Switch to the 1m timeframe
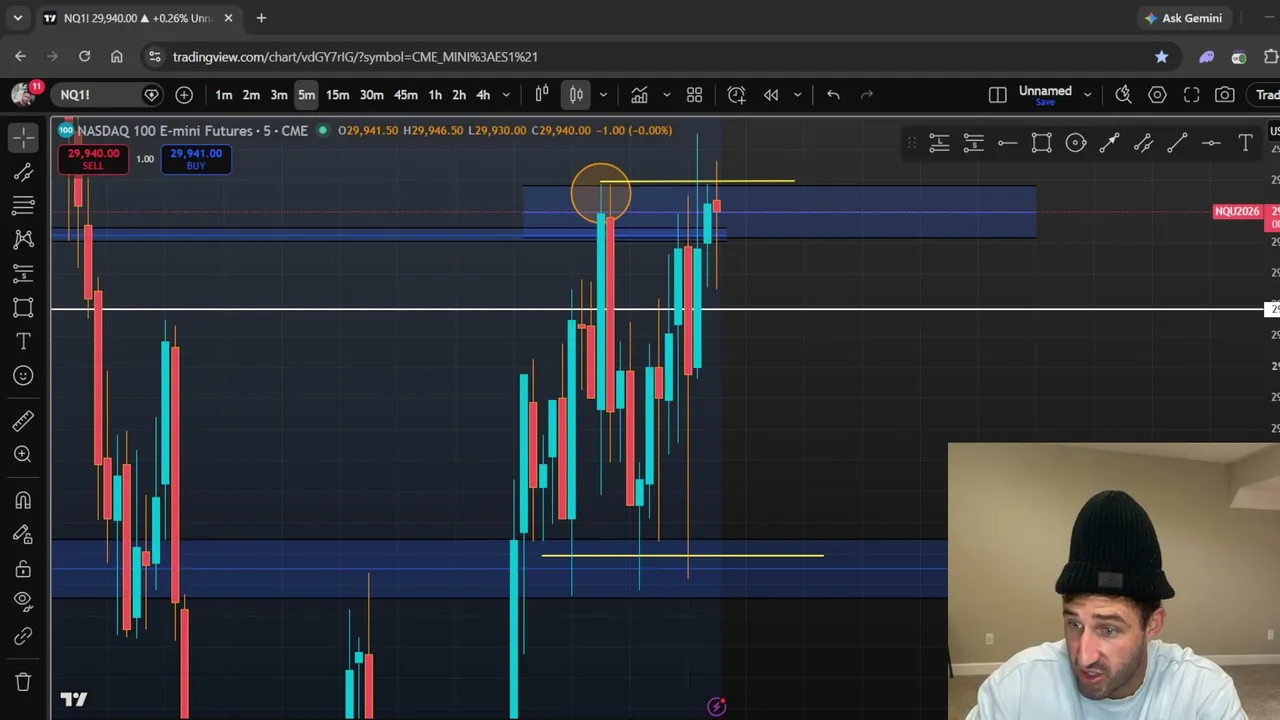 (223, 95)
